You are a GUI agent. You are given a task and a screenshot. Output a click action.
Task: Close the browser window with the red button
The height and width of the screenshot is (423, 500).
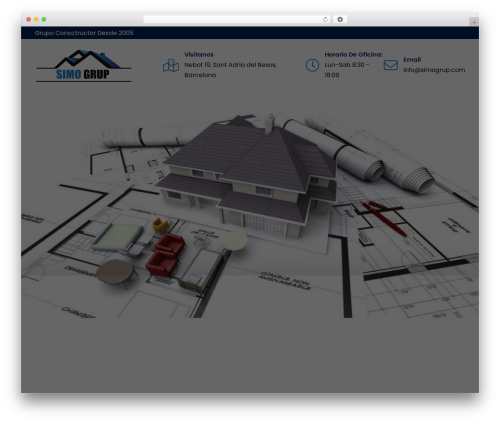pyautogui.click(x=29, y=20)
